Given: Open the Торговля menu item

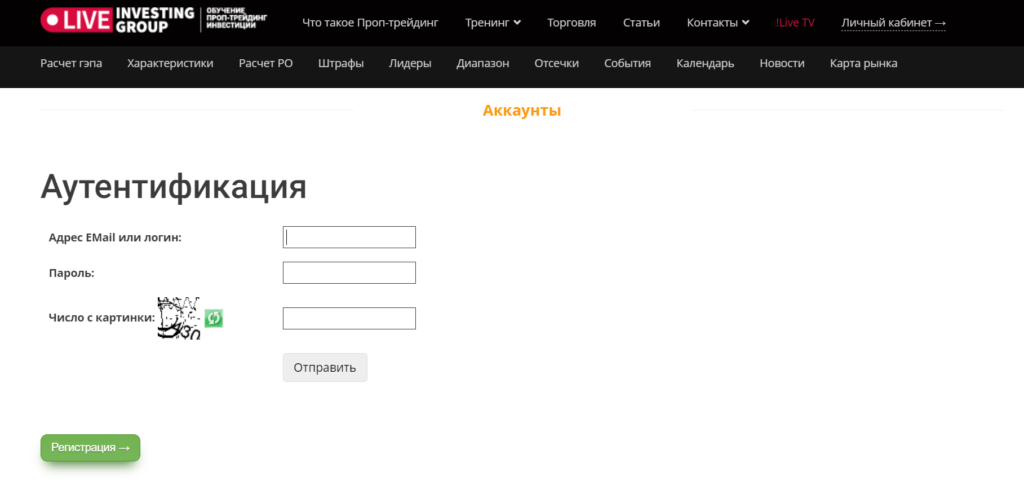Looking at the screenshot, I should click(572, 23).
